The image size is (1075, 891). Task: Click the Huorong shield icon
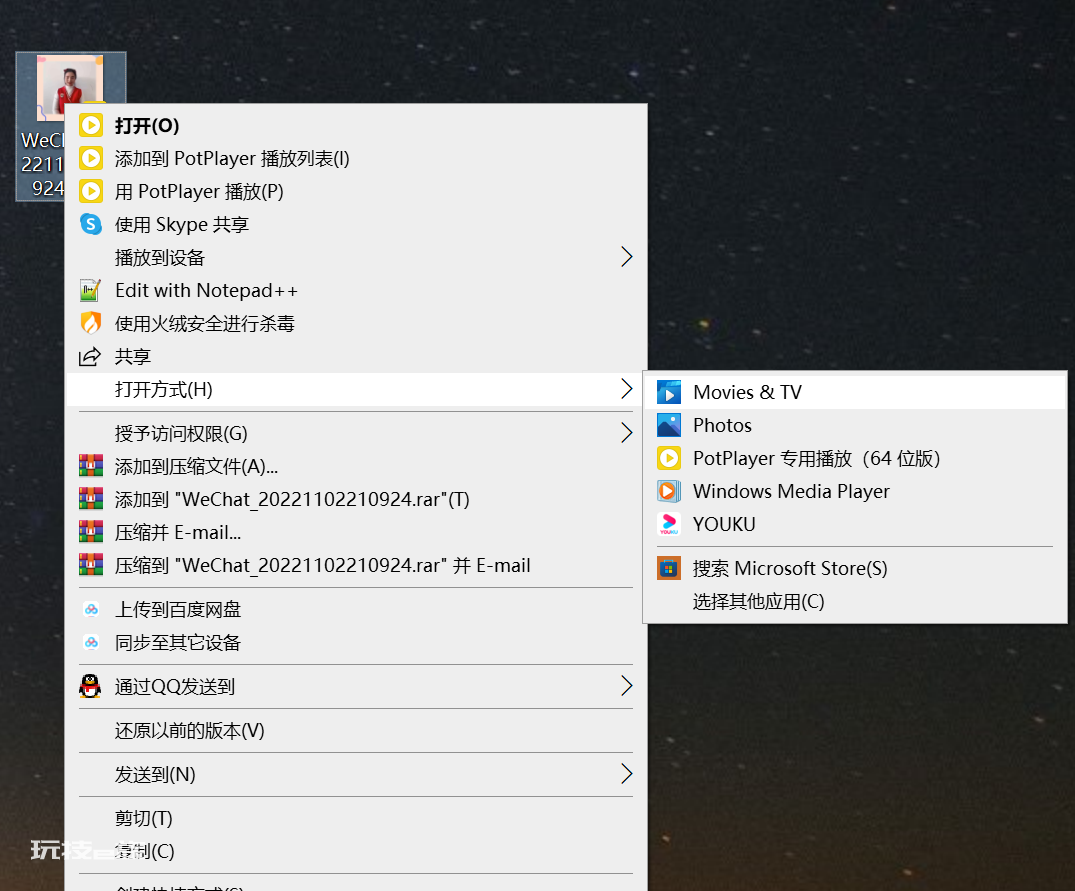[90, 323]
